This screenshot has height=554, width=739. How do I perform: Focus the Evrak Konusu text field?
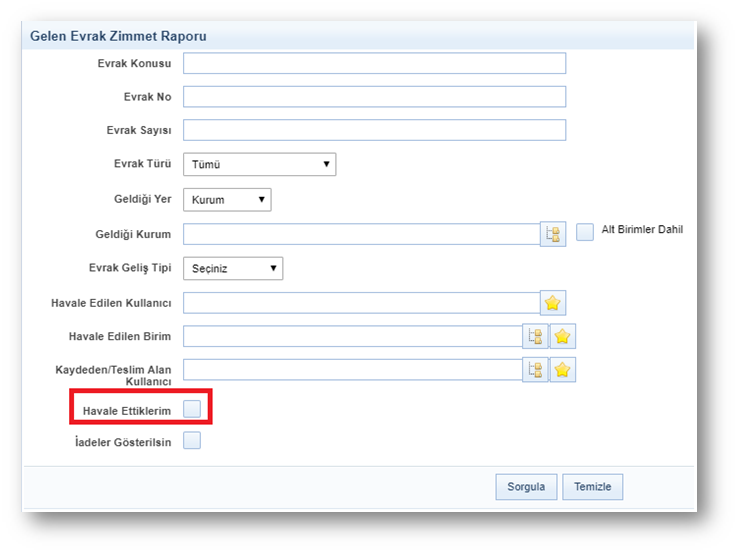click(374, 64)
